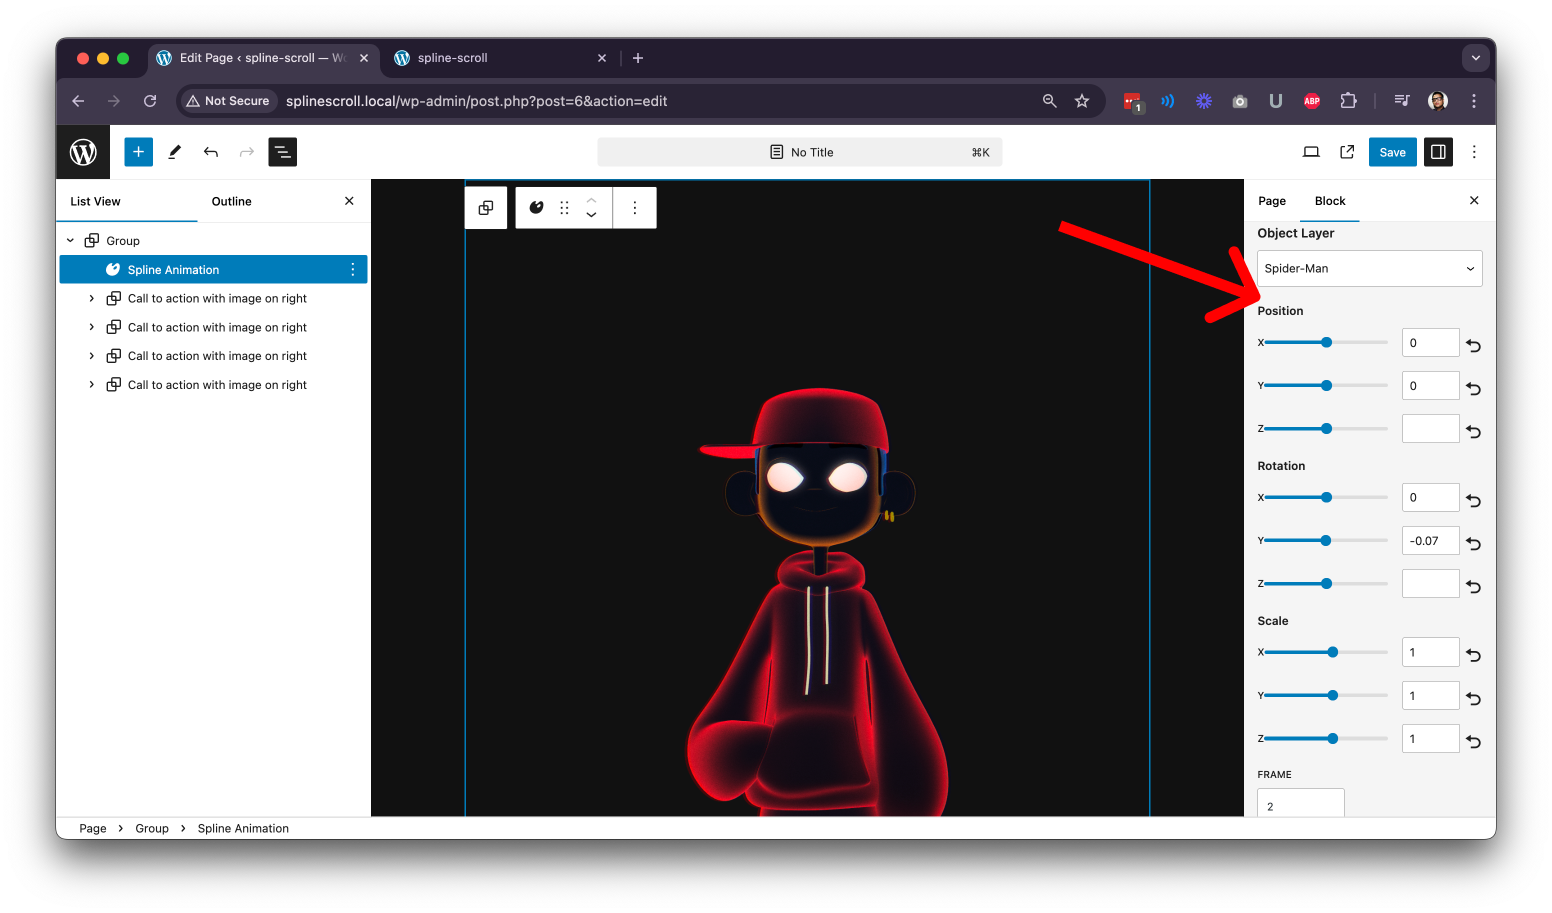Undo the last change in editor toolbar
1552x913 pixels.
pos(211,152)
